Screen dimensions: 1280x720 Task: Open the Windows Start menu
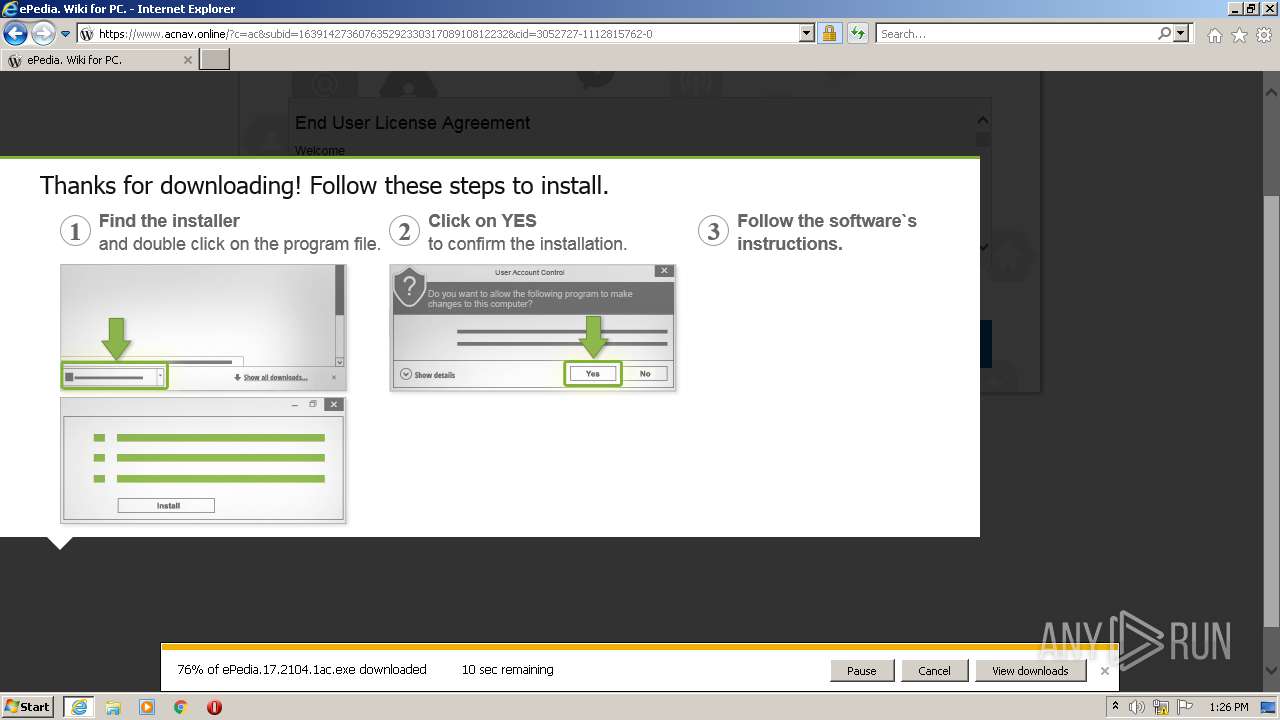point(28,707)
